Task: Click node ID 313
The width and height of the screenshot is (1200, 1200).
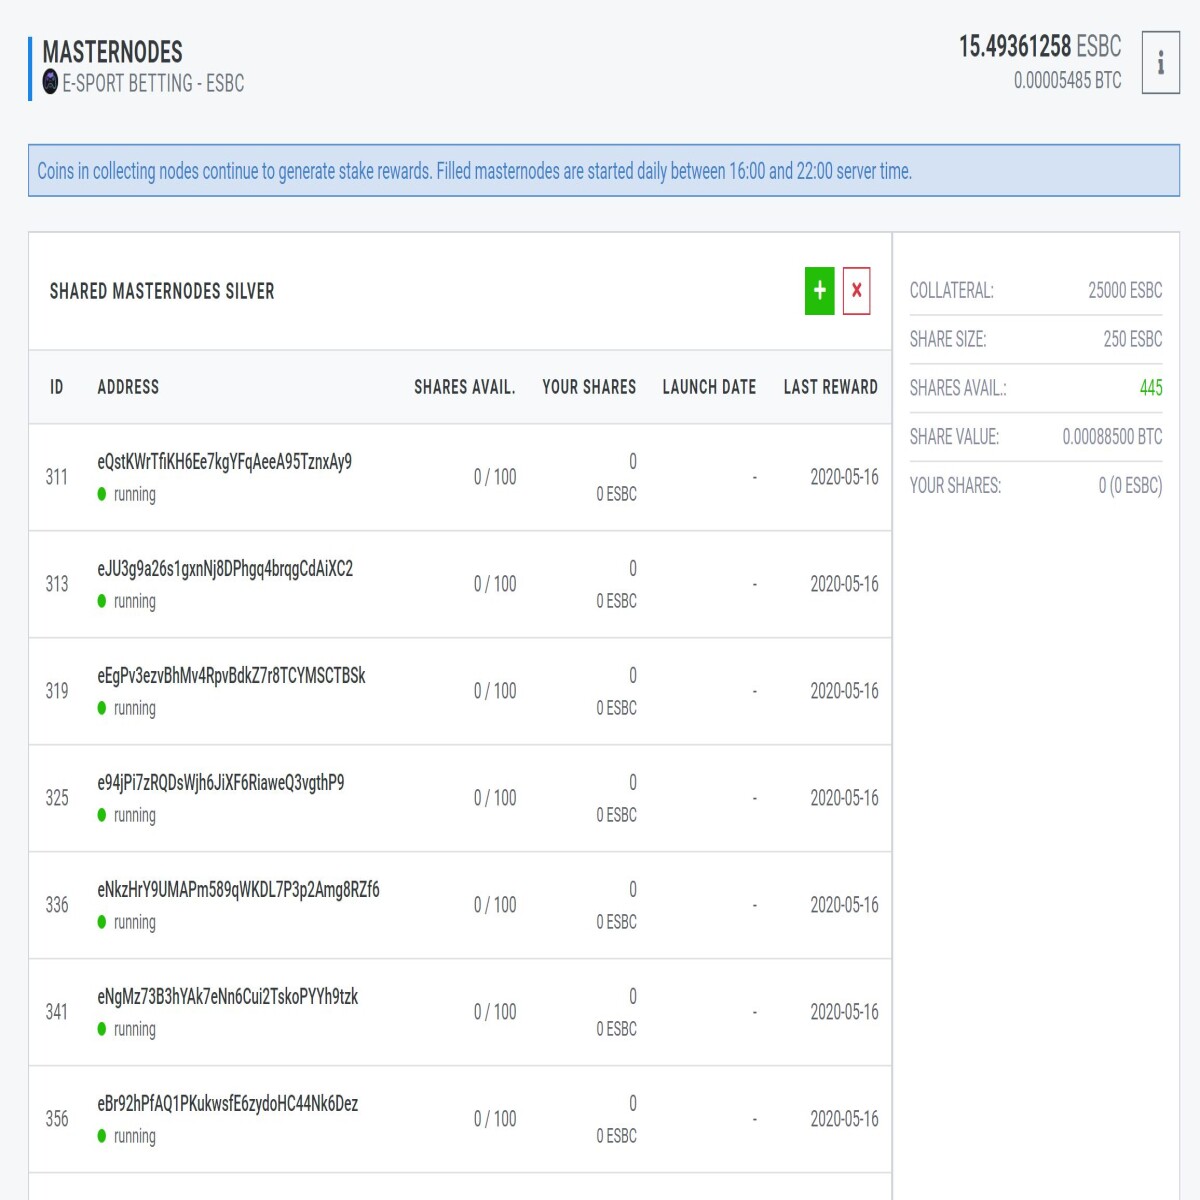Action: (x=57, y=584)
